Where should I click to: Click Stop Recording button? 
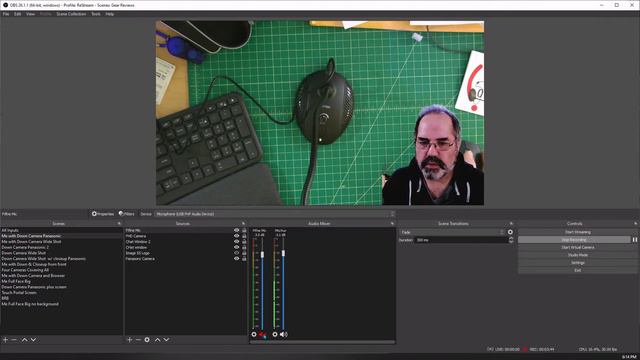pyautogui.click(x=574, y=240)
